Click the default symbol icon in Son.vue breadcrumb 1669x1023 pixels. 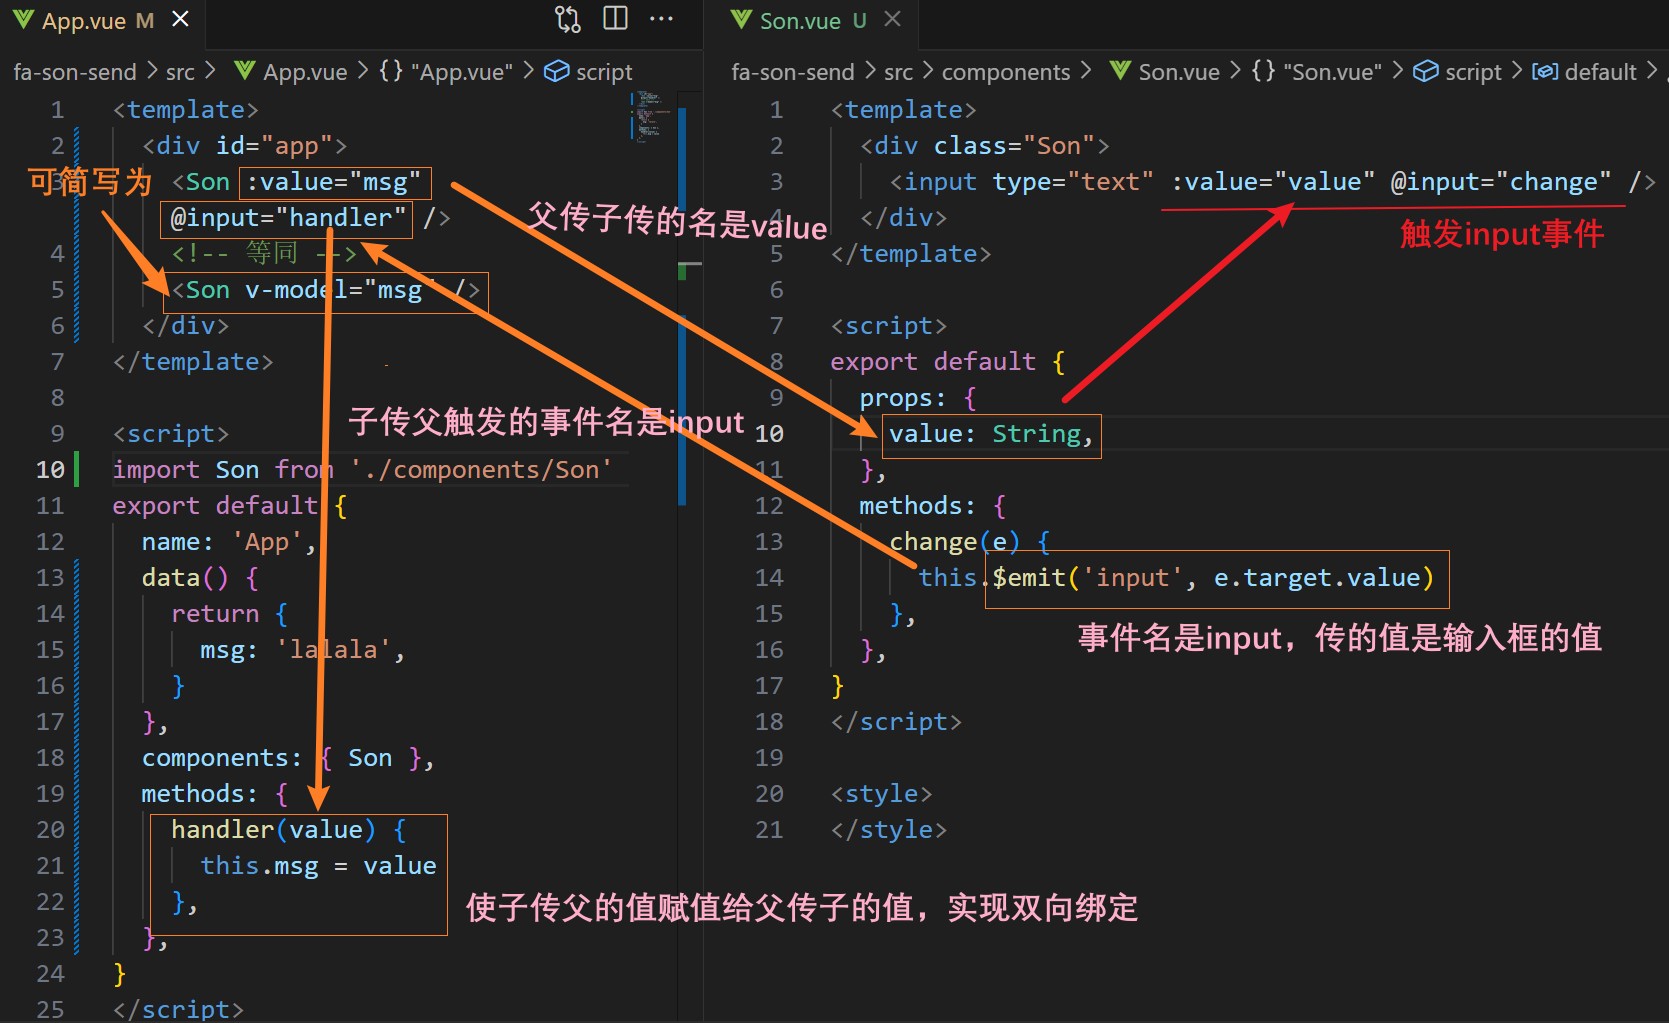coord(1545,72)
